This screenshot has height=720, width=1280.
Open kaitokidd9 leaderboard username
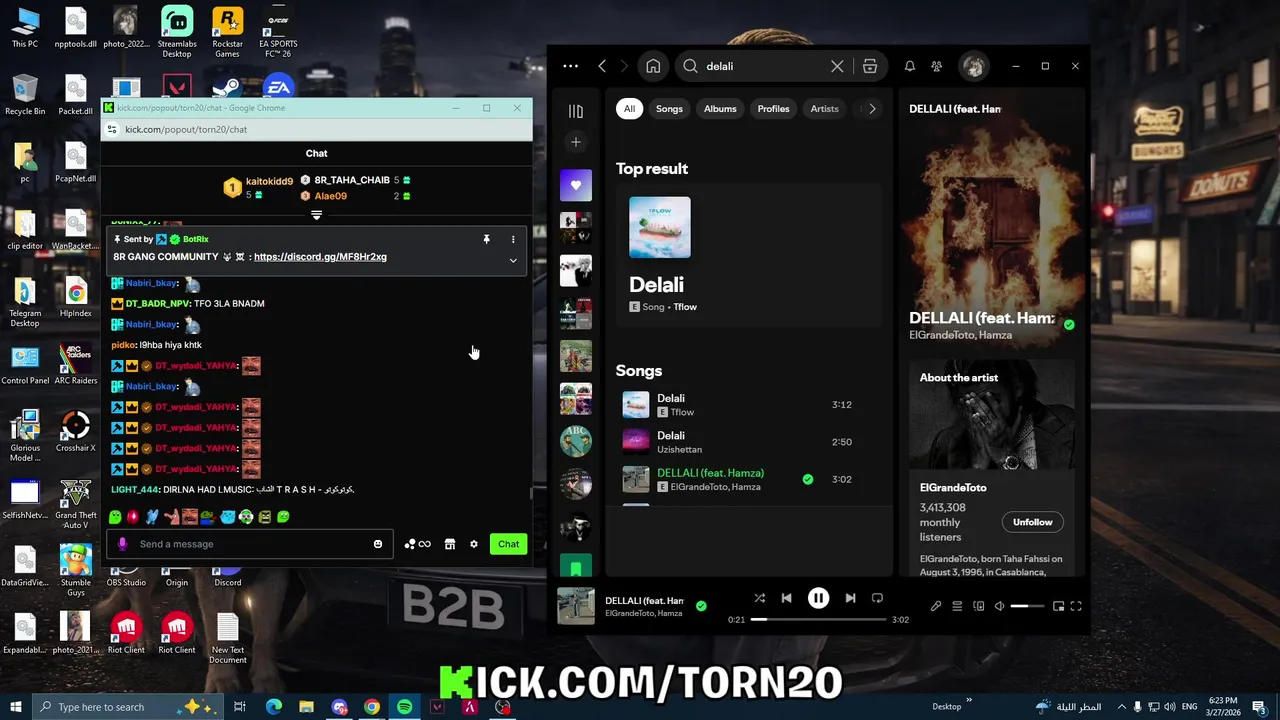[x=269, y=181]
